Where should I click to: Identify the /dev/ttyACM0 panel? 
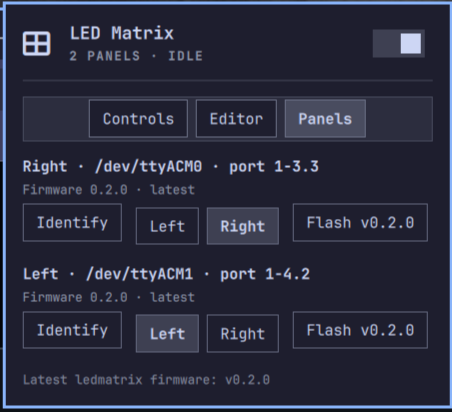click(72, 222)
